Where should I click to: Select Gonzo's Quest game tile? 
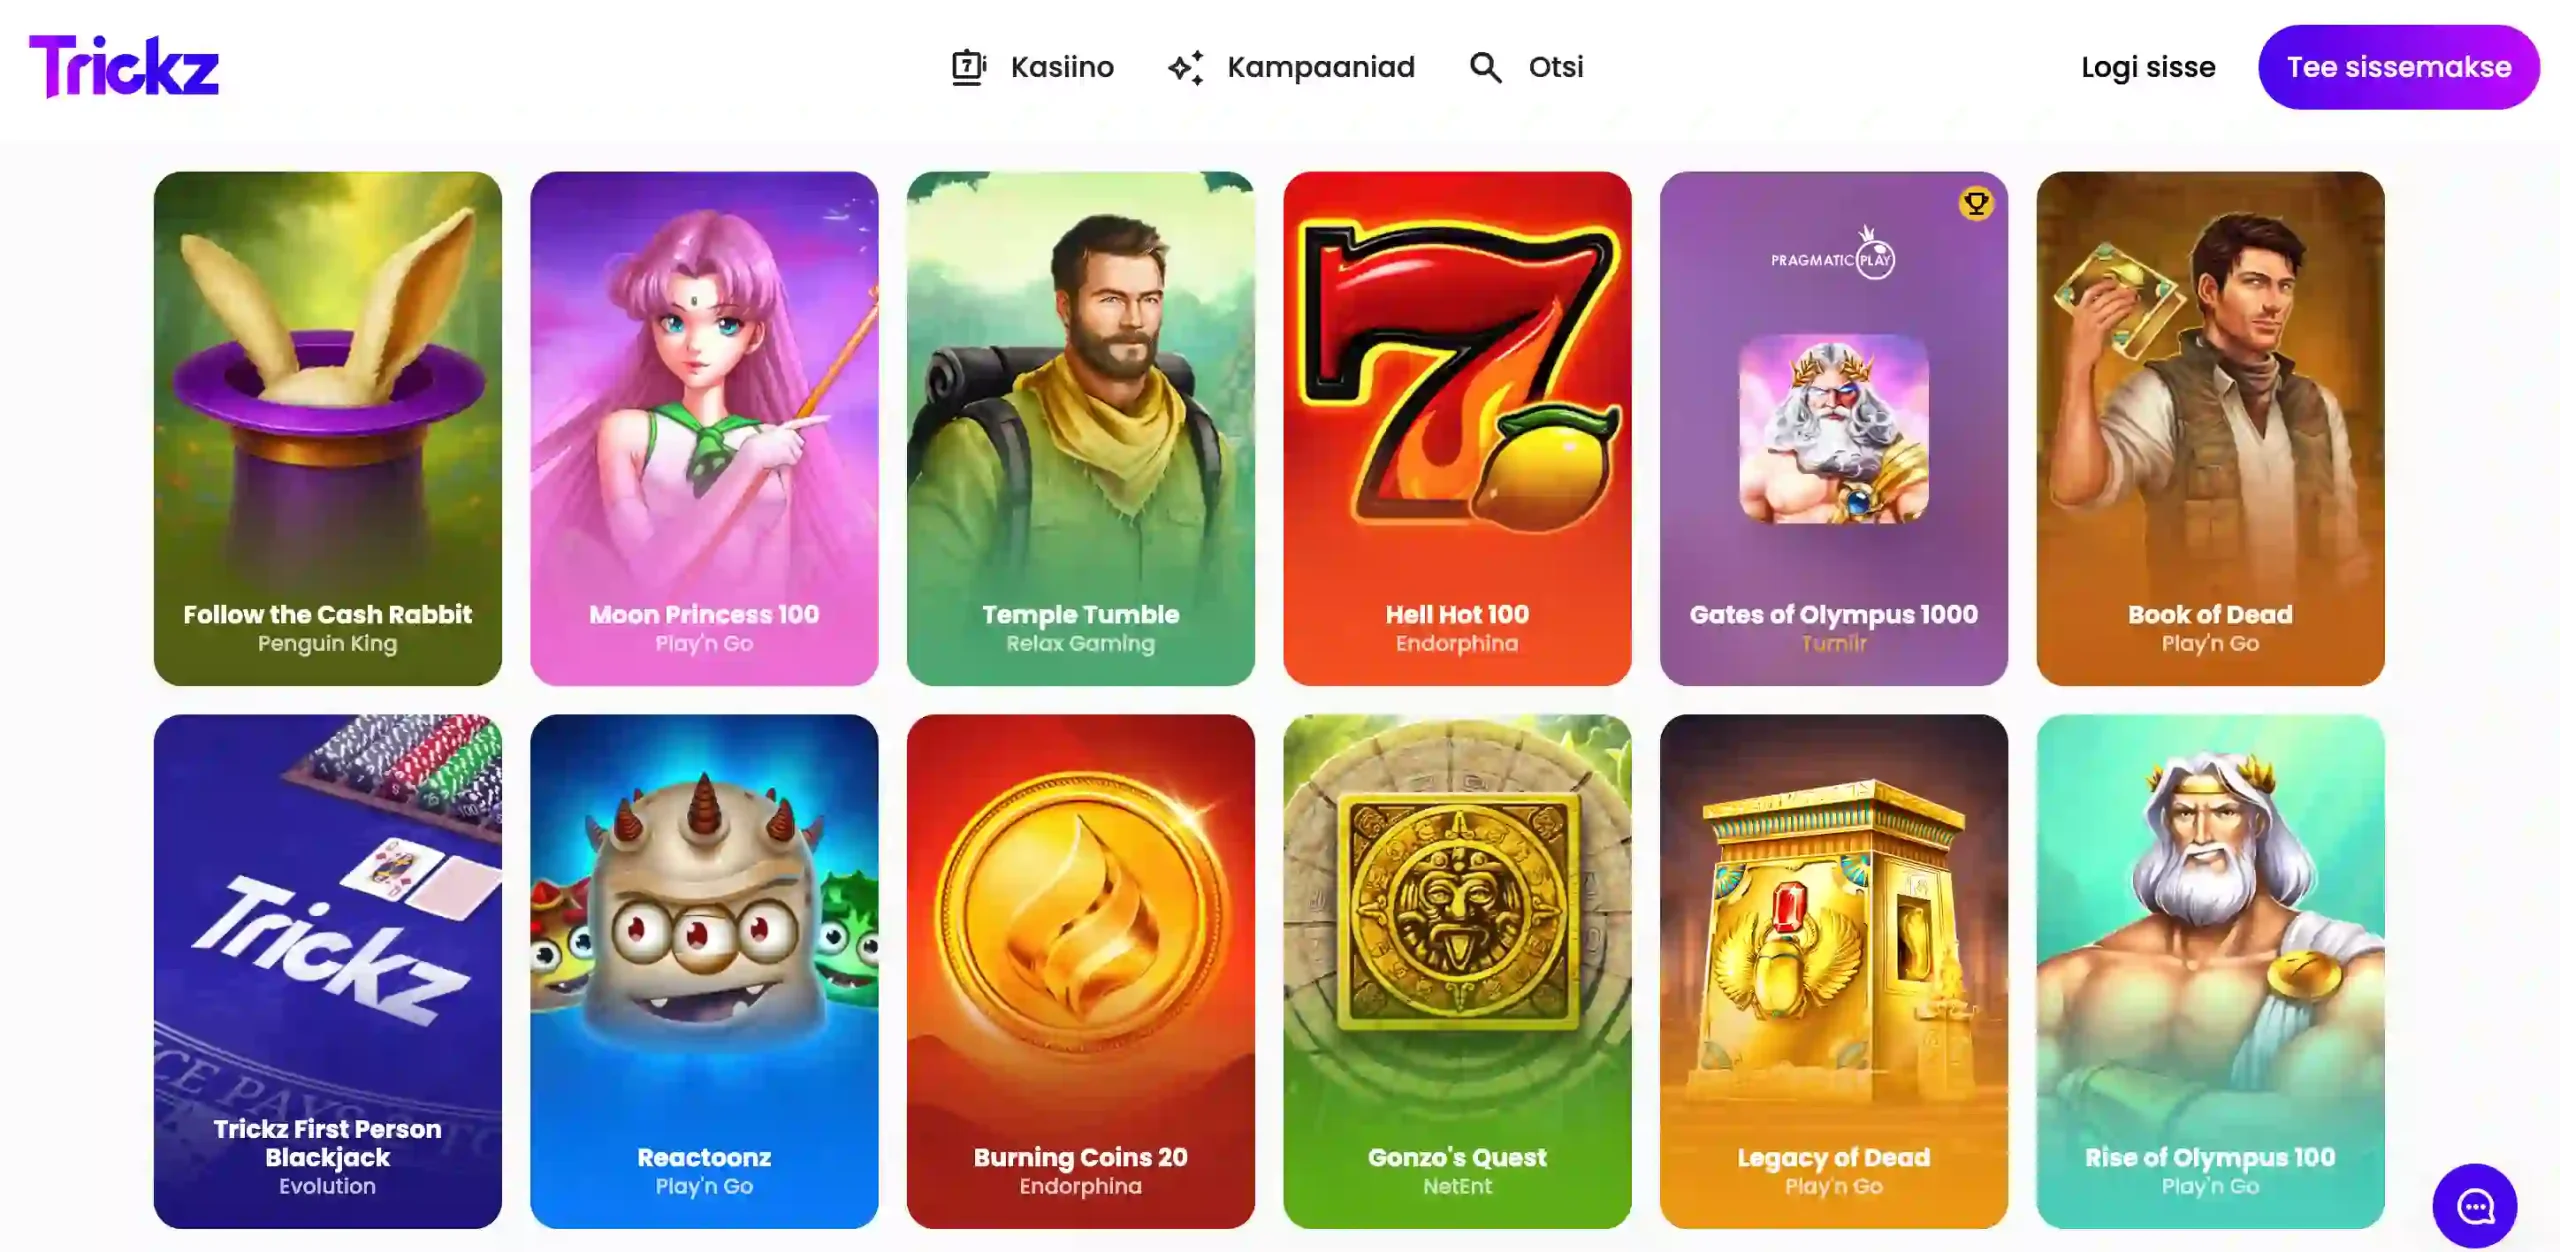[1457, 971]
